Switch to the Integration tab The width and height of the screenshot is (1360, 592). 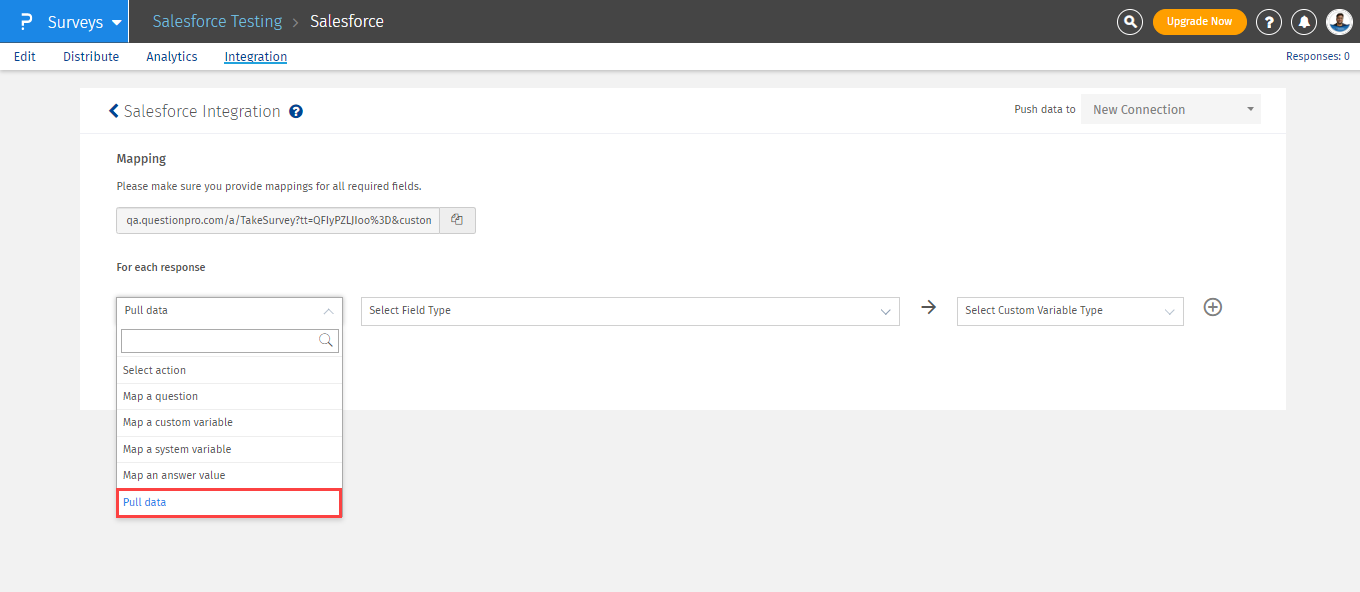pos(256,57)
